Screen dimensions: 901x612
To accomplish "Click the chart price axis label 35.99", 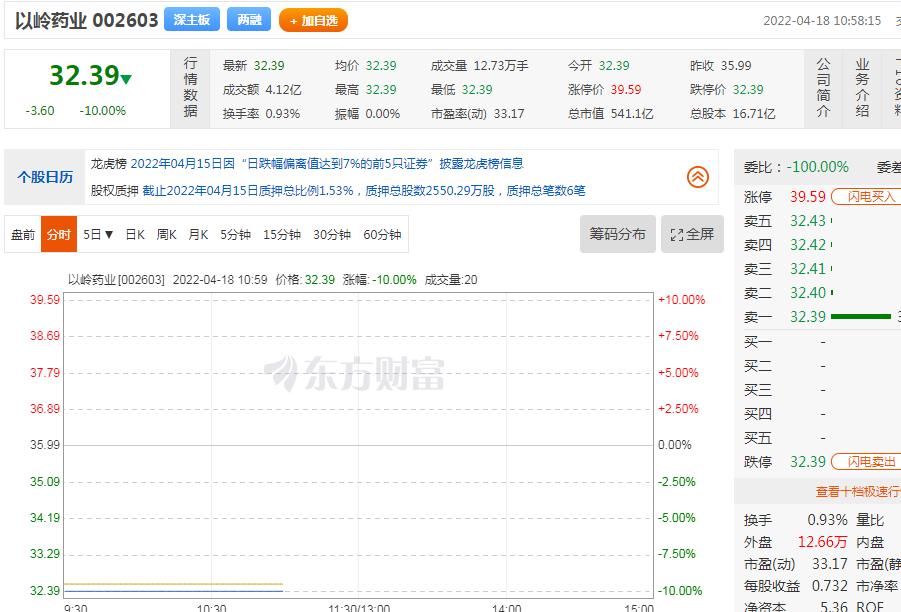I will 45,445.
